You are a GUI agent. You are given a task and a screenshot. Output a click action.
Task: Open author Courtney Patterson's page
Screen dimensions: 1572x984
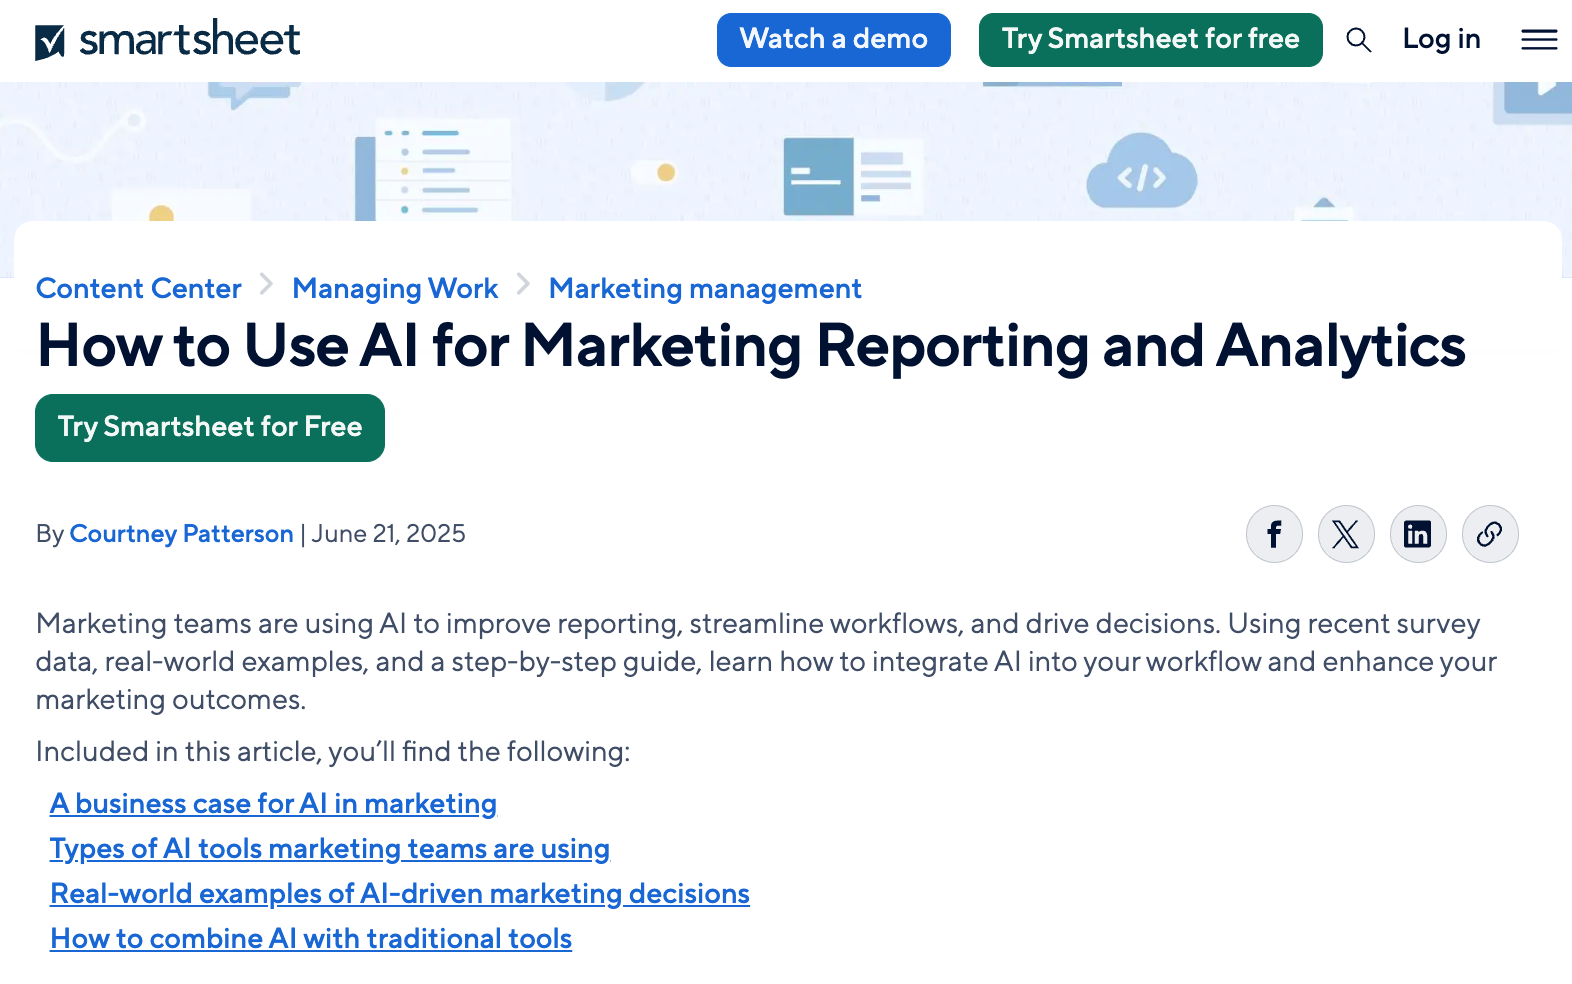coord(182,534)
